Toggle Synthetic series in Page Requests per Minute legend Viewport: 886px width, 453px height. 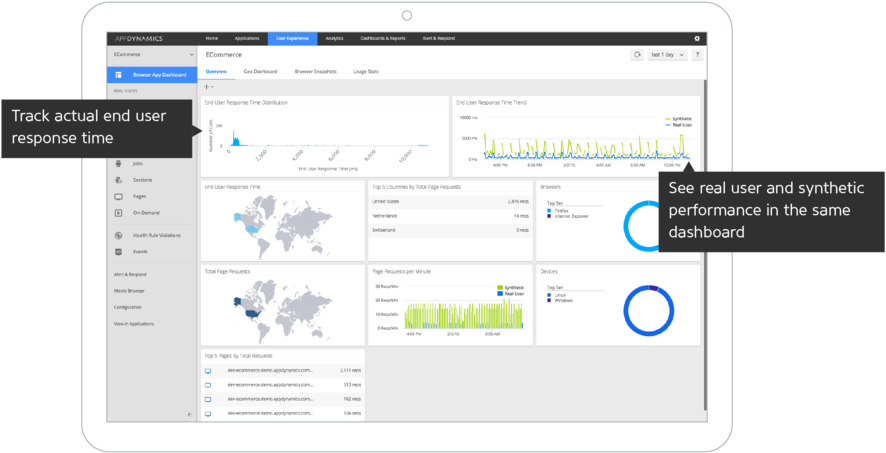pyautogui.click(x=499, y=287)
